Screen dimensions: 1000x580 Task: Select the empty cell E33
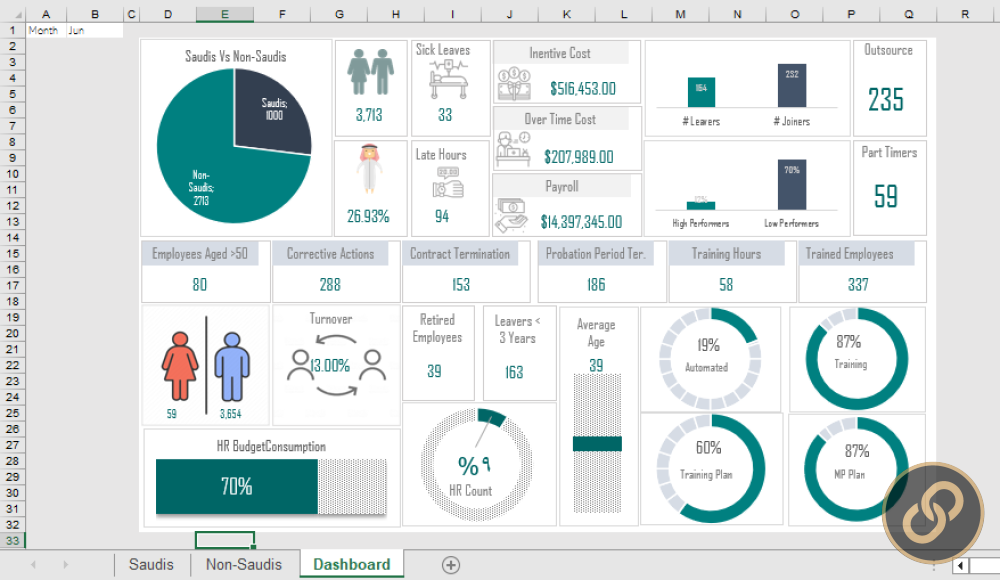click(225, 540)
